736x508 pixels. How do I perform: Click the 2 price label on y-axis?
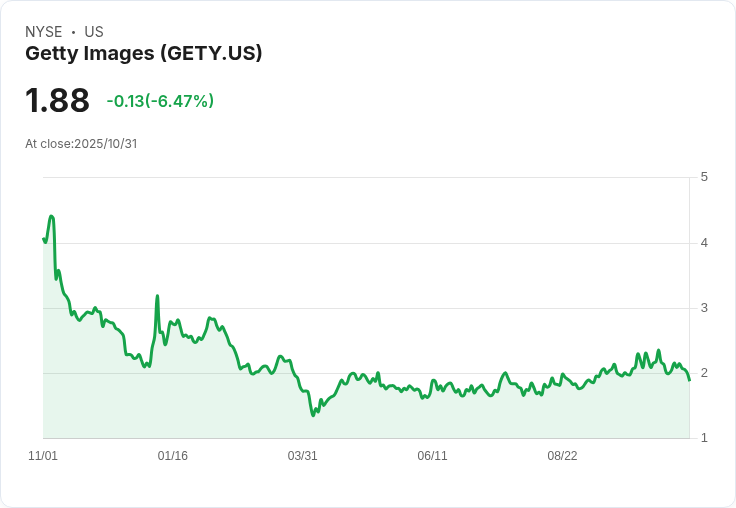click(704, 373)
